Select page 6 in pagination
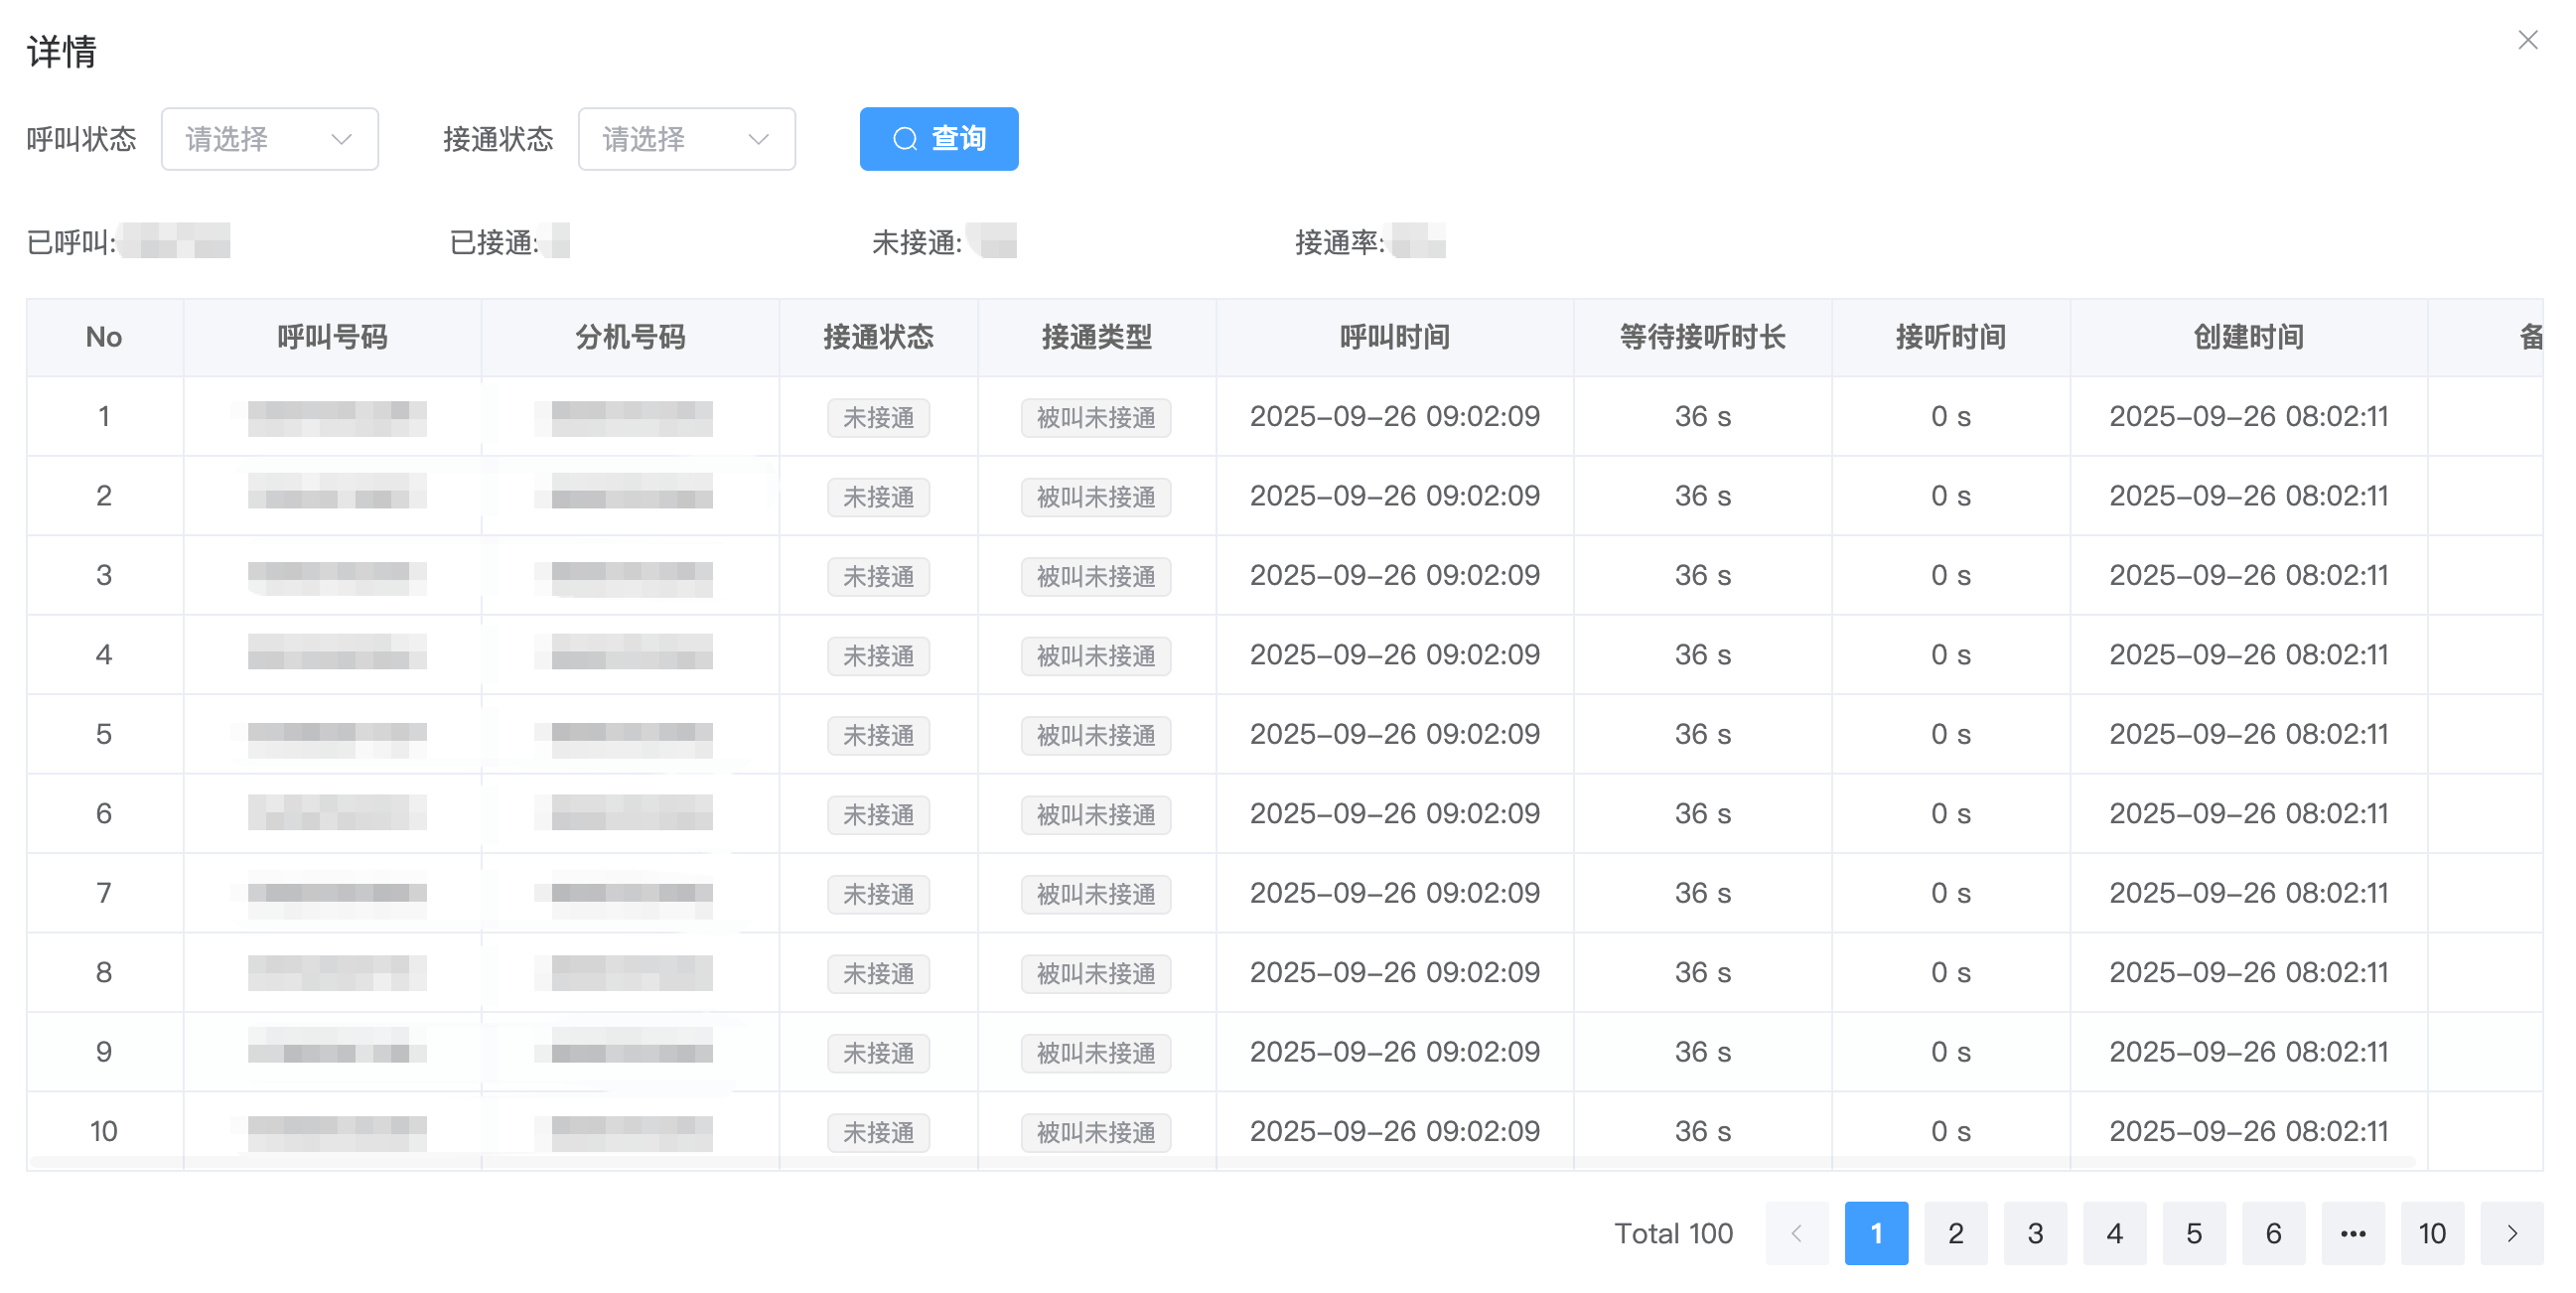 coord(2272,1232)
